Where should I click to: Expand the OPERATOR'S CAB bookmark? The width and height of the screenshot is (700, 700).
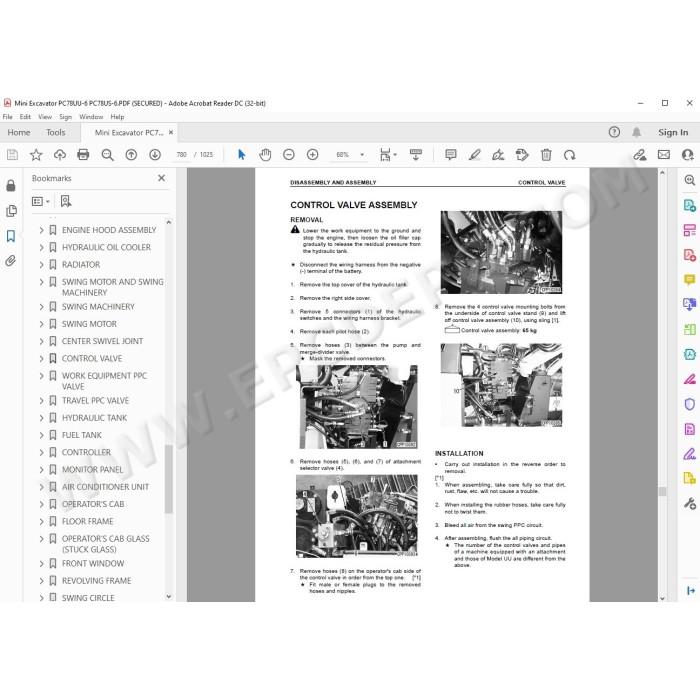click(41, 504)
